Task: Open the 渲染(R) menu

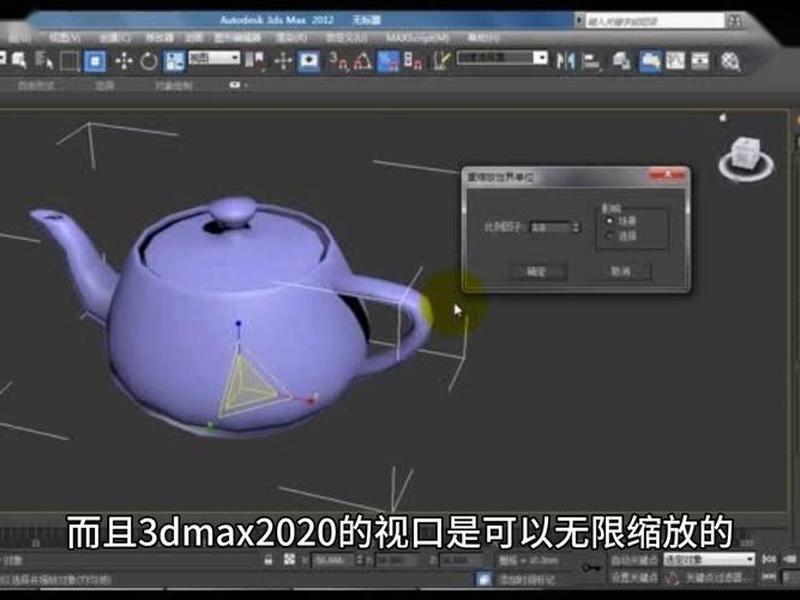Action: click(291, 38)
